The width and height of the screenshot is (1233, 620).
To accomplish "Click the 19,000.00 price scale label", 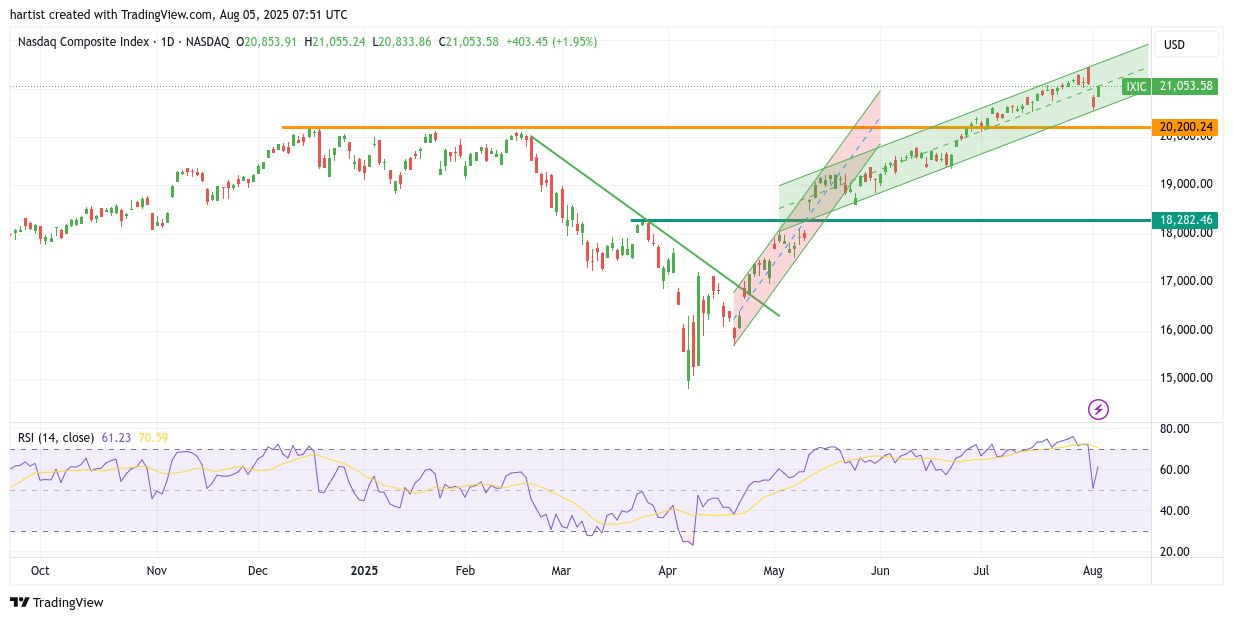I will coord(1186,184).
